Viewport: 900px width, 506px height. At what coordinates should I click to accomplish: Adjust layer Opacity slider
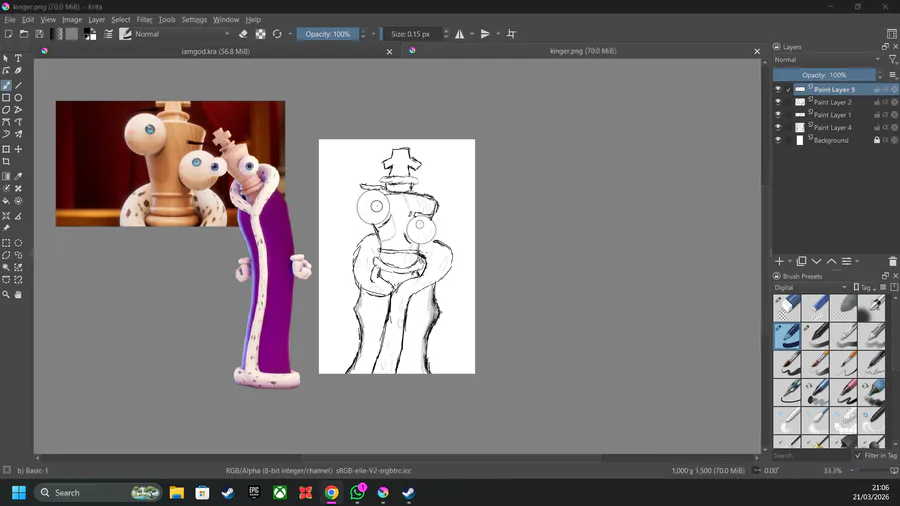click(824, 75)
